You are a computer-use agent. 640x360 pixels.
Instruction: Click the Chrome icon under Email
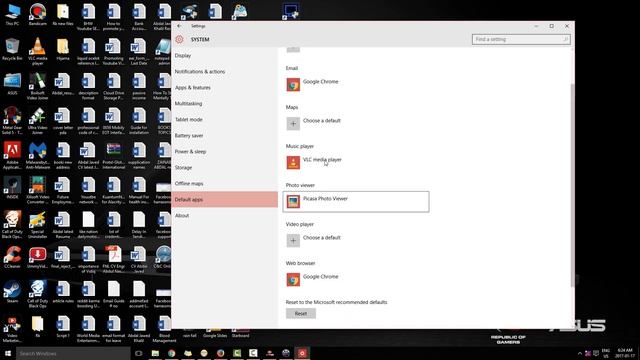point(293,85)
